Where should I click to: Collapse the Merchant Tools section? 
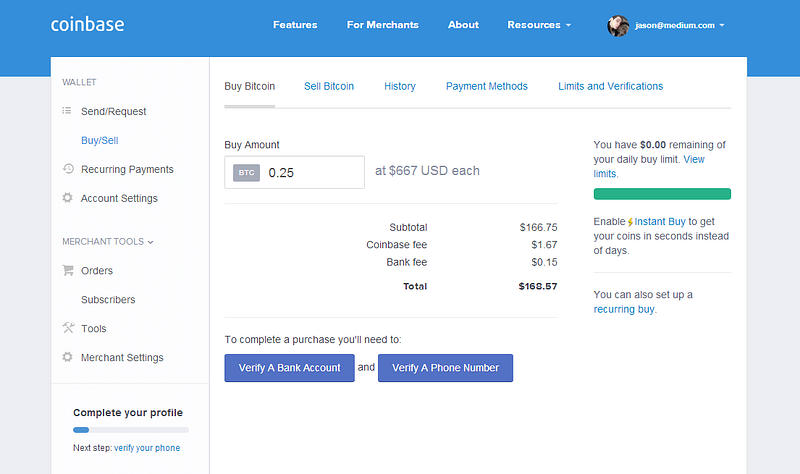coord(108,241)
